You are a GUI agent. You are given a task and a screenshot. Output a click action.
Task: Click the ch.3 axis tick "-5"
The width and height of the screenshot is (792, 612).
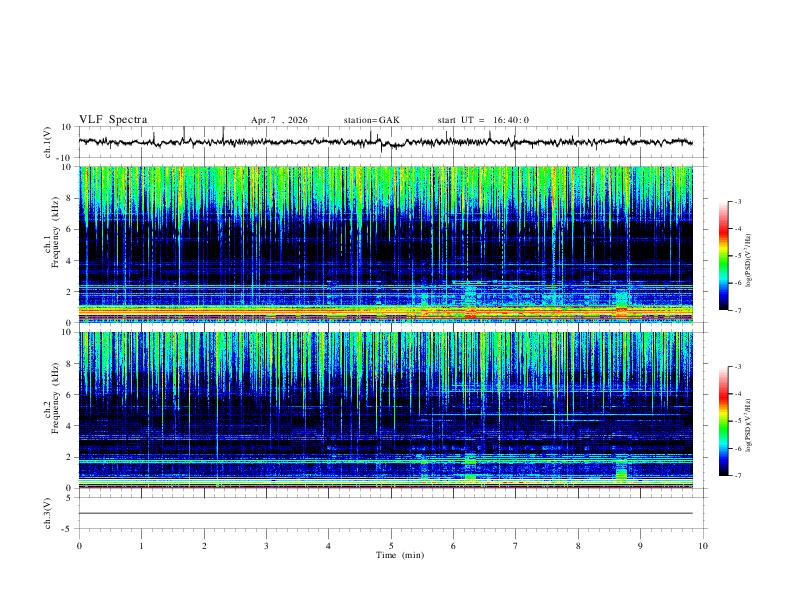pyautogui.click(x=67, y=529)
